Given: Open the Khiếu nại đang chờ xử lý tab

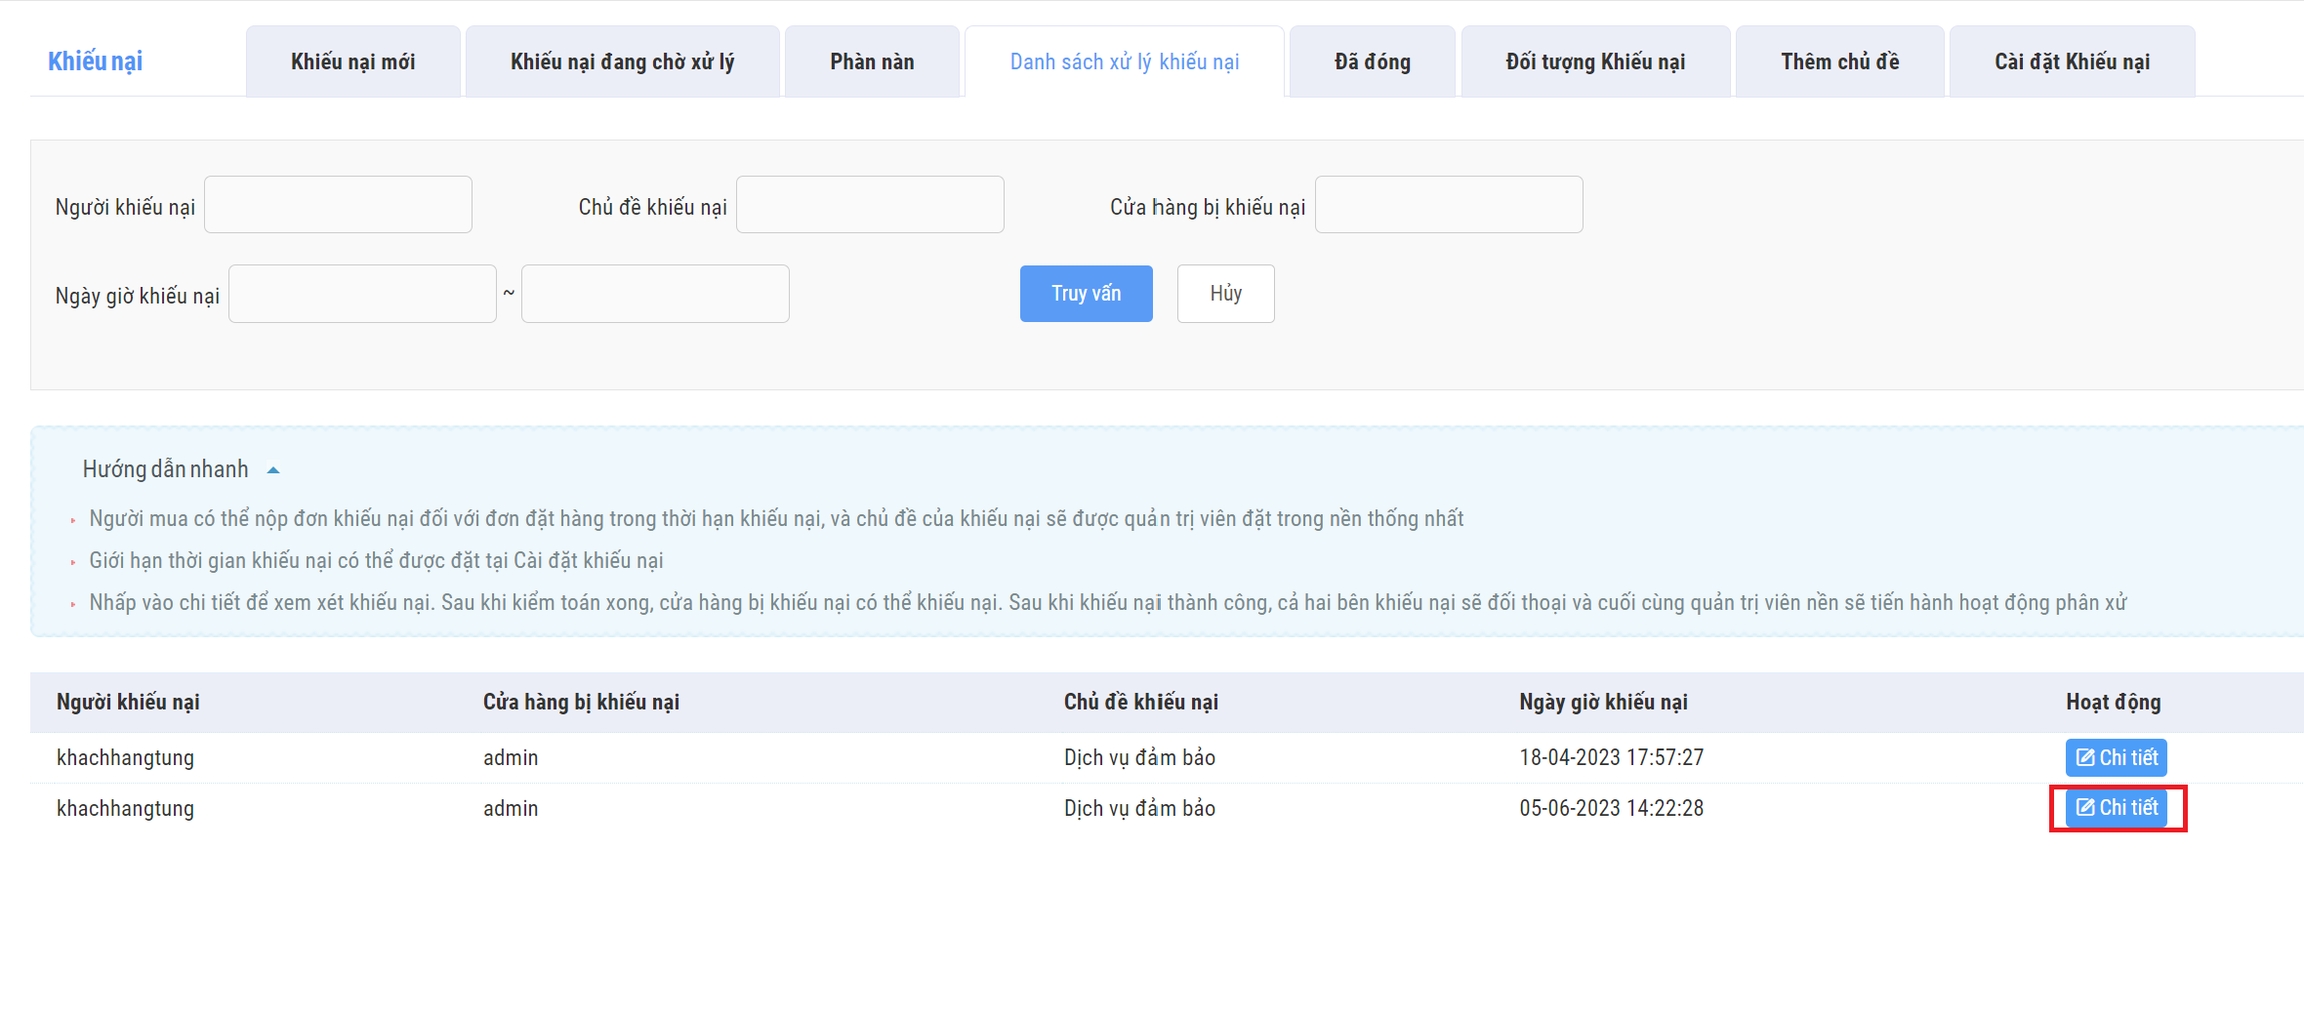Looking at the screenshot, I should point(622,62).
